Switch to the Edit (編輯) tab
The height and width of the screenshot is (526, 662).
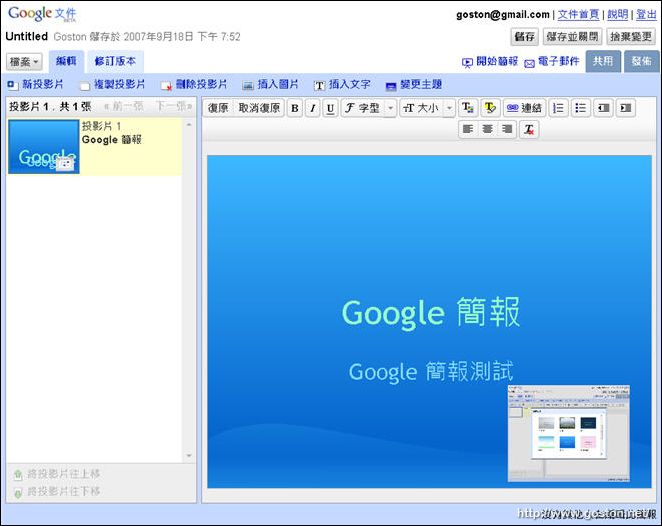tap(66, 62)
